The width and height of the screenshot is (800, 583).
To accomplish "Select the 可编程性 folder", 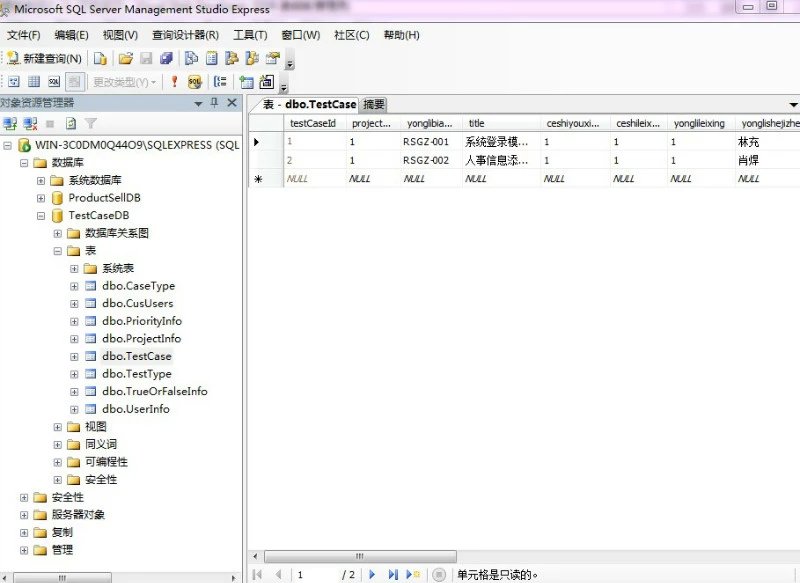I will [x=106, y=462].
